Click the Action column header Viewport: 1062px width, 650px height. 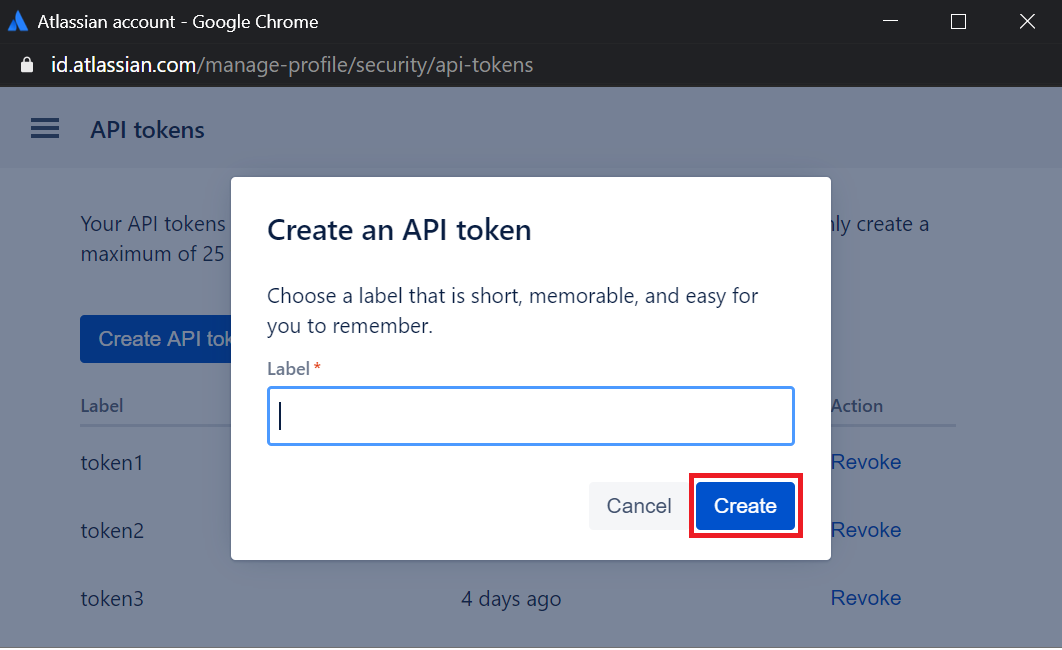coord(857,406)
